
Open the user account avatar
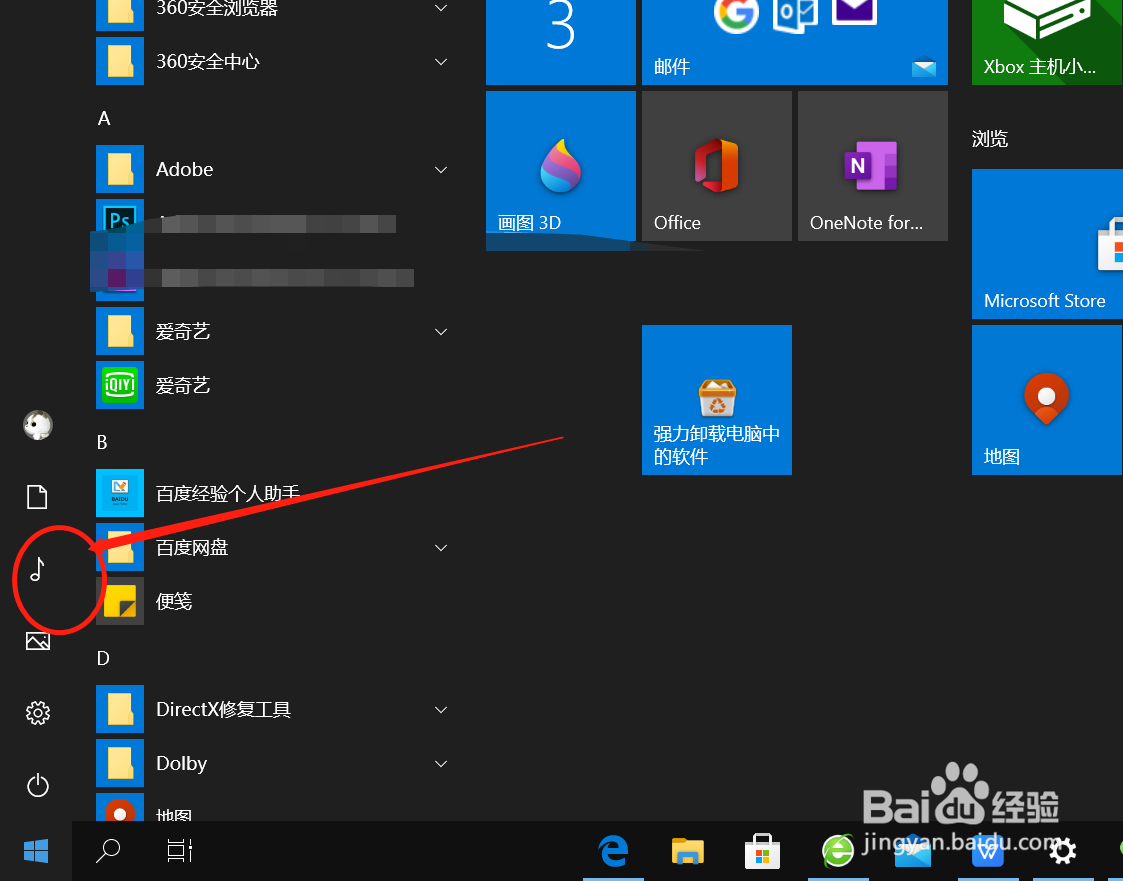pos(37,425)
